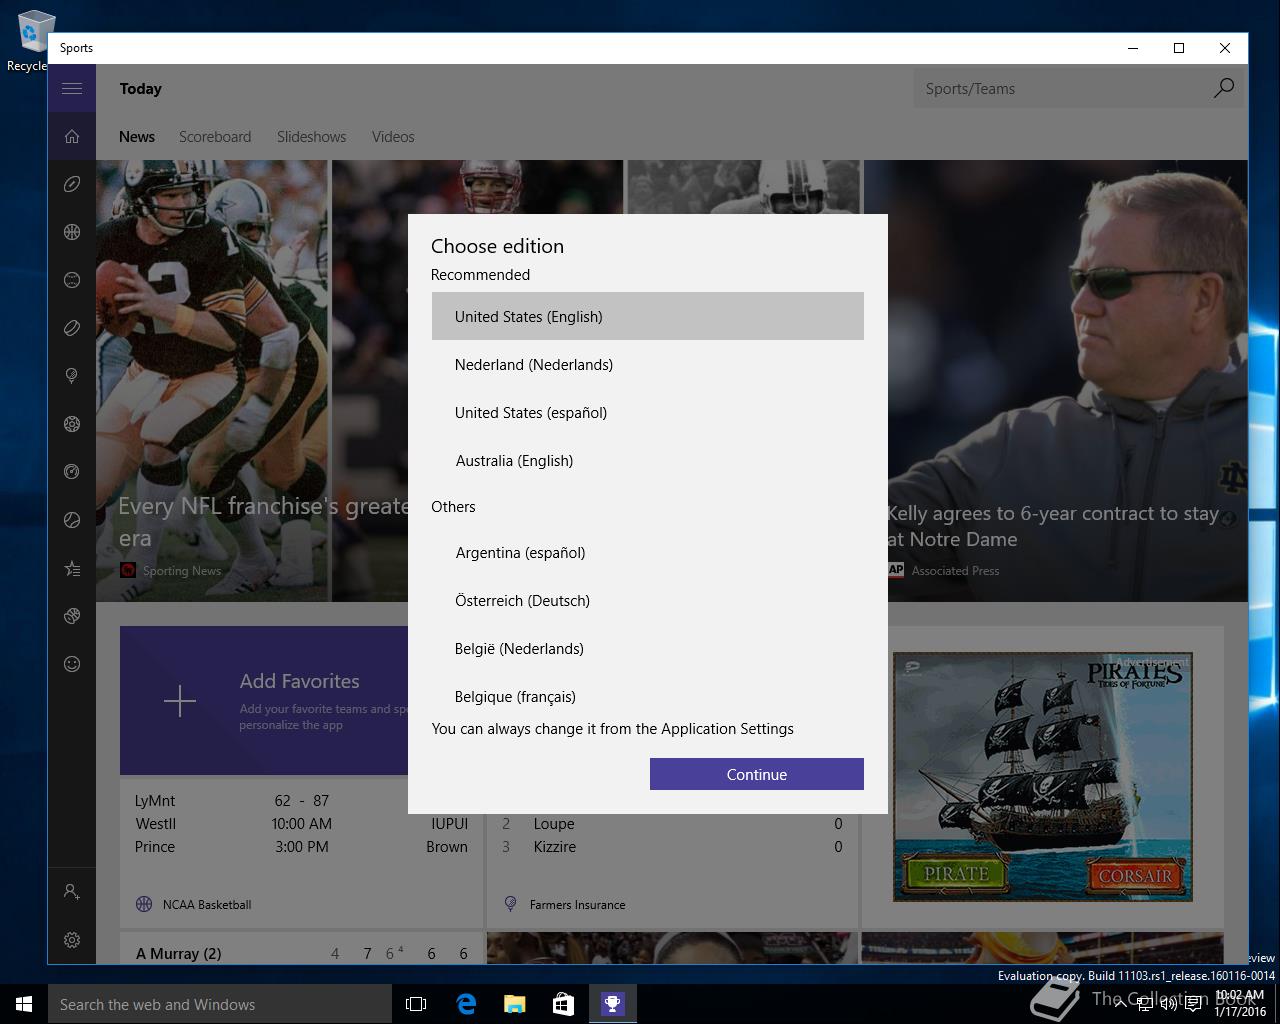The height and width of the screenshot is (1024, 1280).
Task: Select Argentina (español) from Others
Action: click(647, 553)
